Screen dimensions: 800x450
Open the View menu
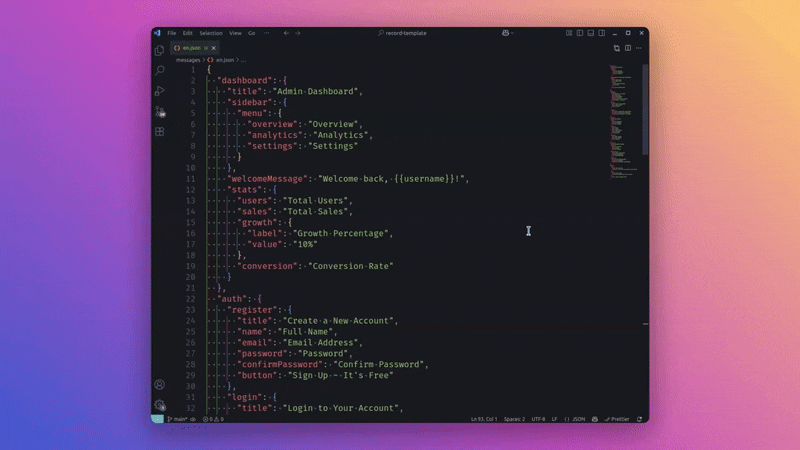click(x=235, y=33)
